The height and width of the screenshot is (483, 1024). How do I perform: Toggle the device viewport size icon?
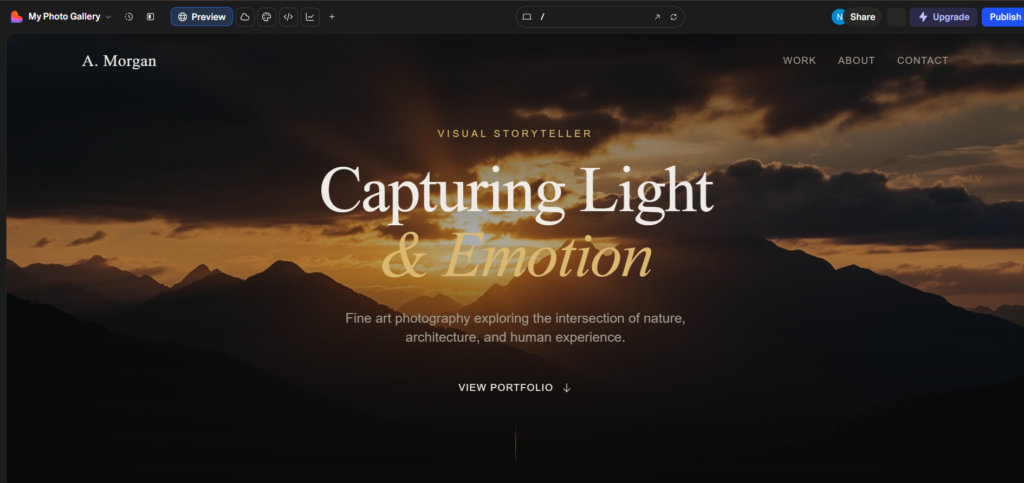pyautogui.click(x=526, y=17)
